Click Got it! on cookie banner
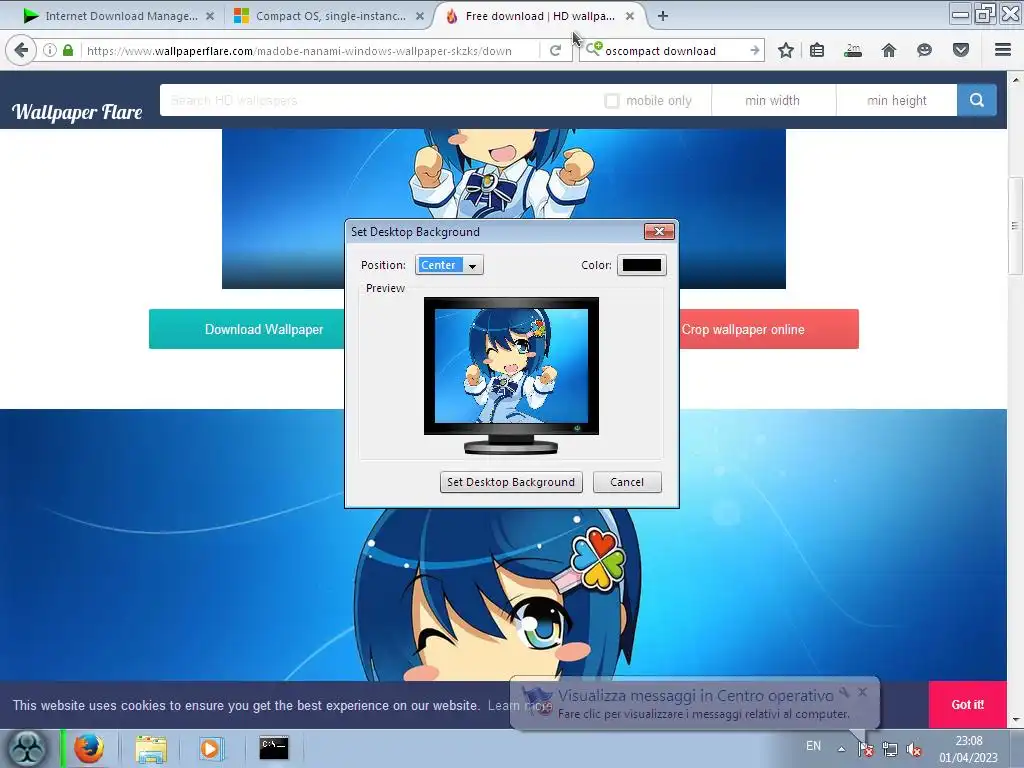Viewport: 1024px width, 768px height. pyautogui.click(x=967, y=705)
